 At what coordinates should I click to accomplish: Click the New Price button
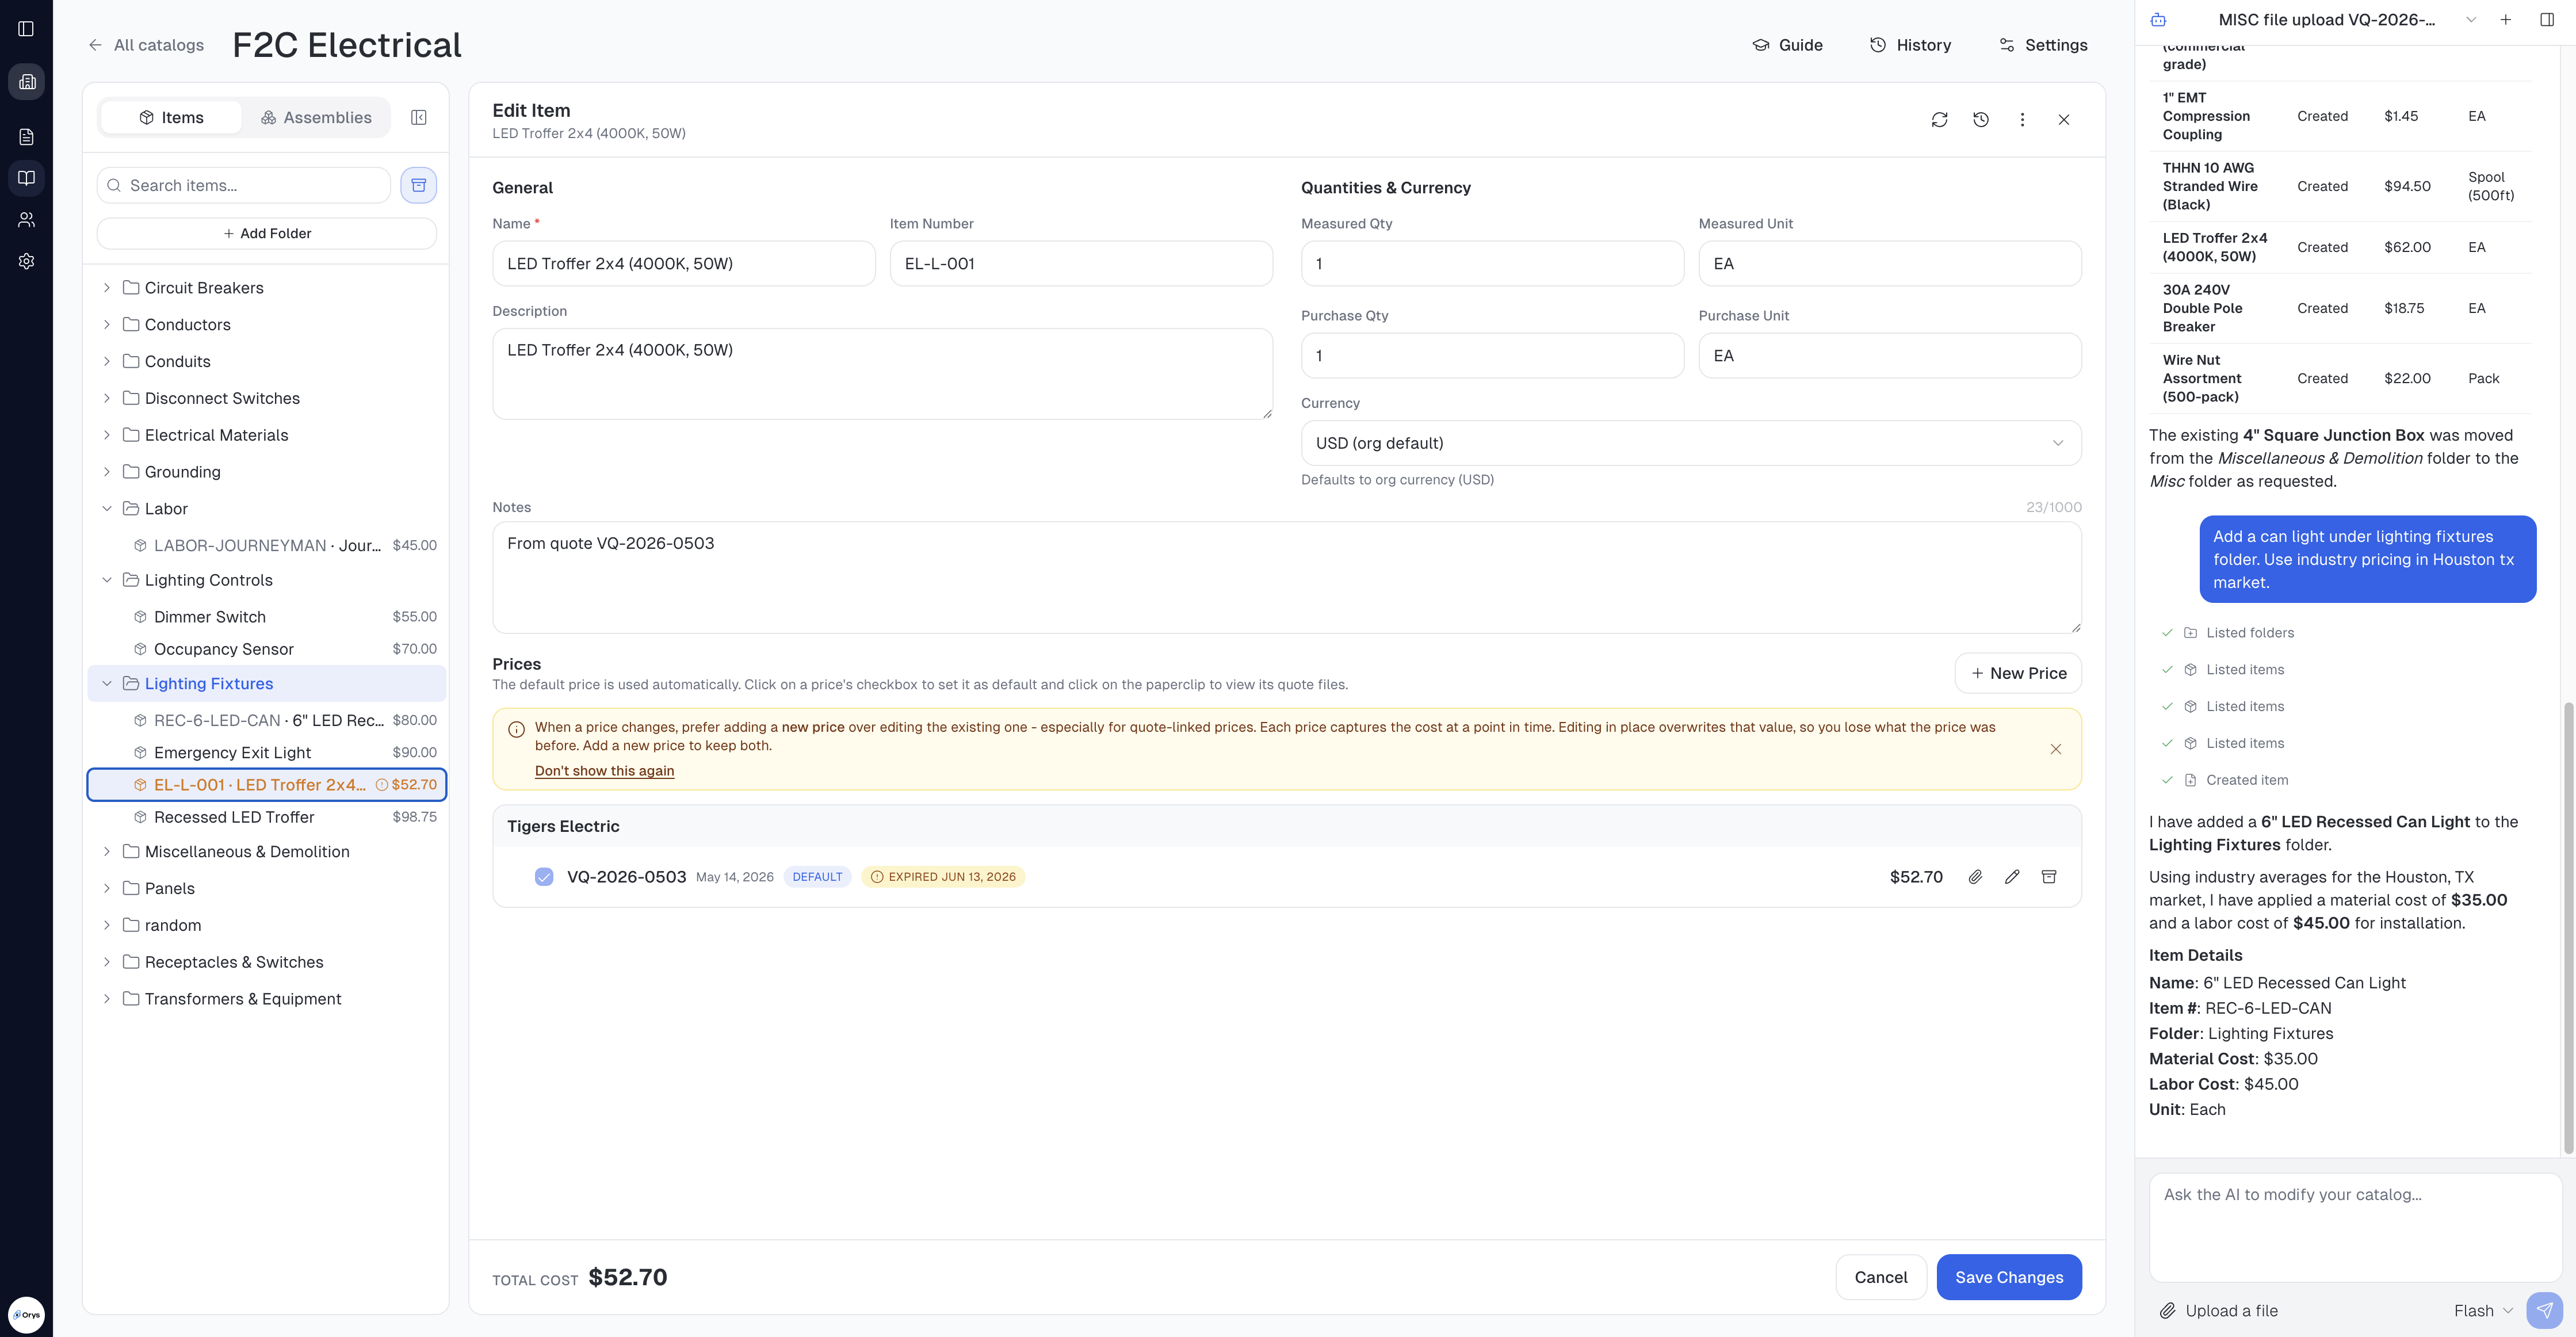2018,673
